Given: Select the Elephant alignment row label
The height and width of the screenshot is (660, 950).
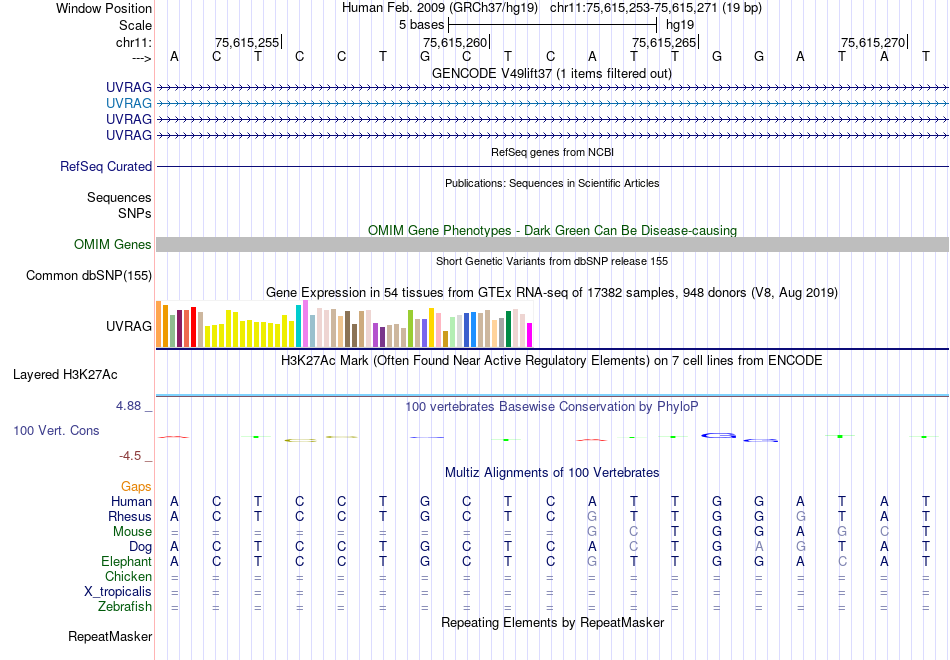Looking at the screenshot, I should click(127, 561).
